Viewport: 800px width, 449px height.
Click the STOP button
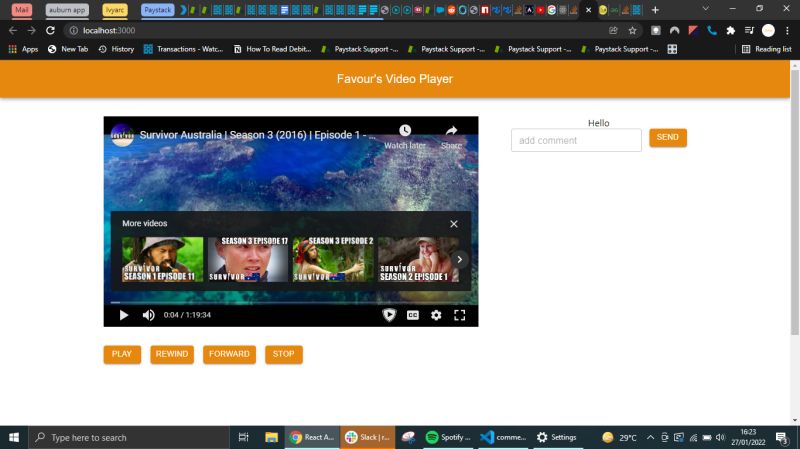284,354
